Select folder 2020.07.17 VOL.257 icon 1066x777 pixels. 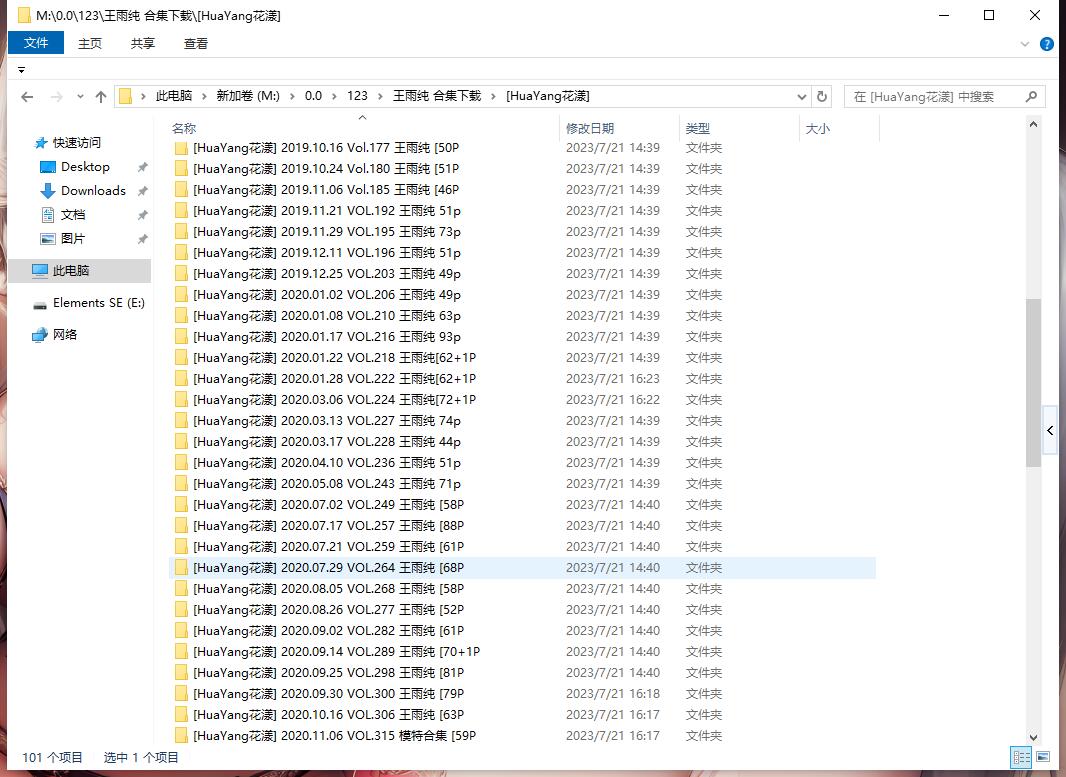[181, 526]
